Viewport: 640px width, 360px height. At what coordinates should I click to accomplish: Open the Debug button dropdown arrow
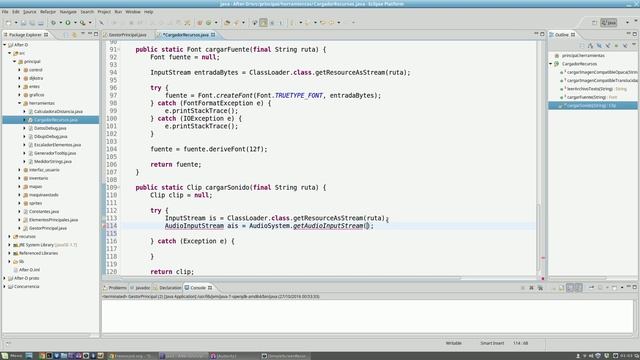pos(60,23)
